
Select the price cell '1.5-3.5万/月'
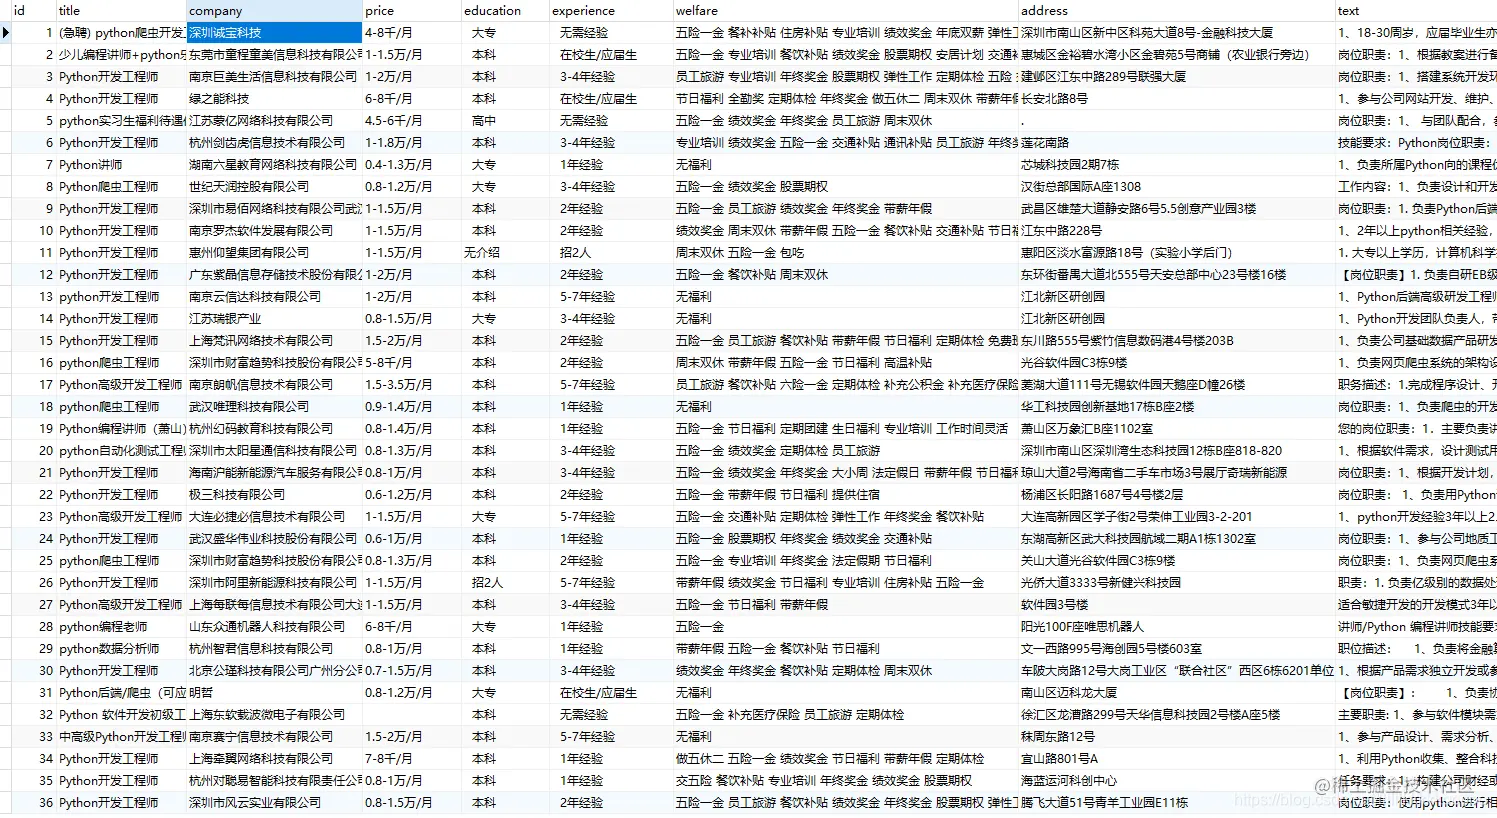point(412,385)
